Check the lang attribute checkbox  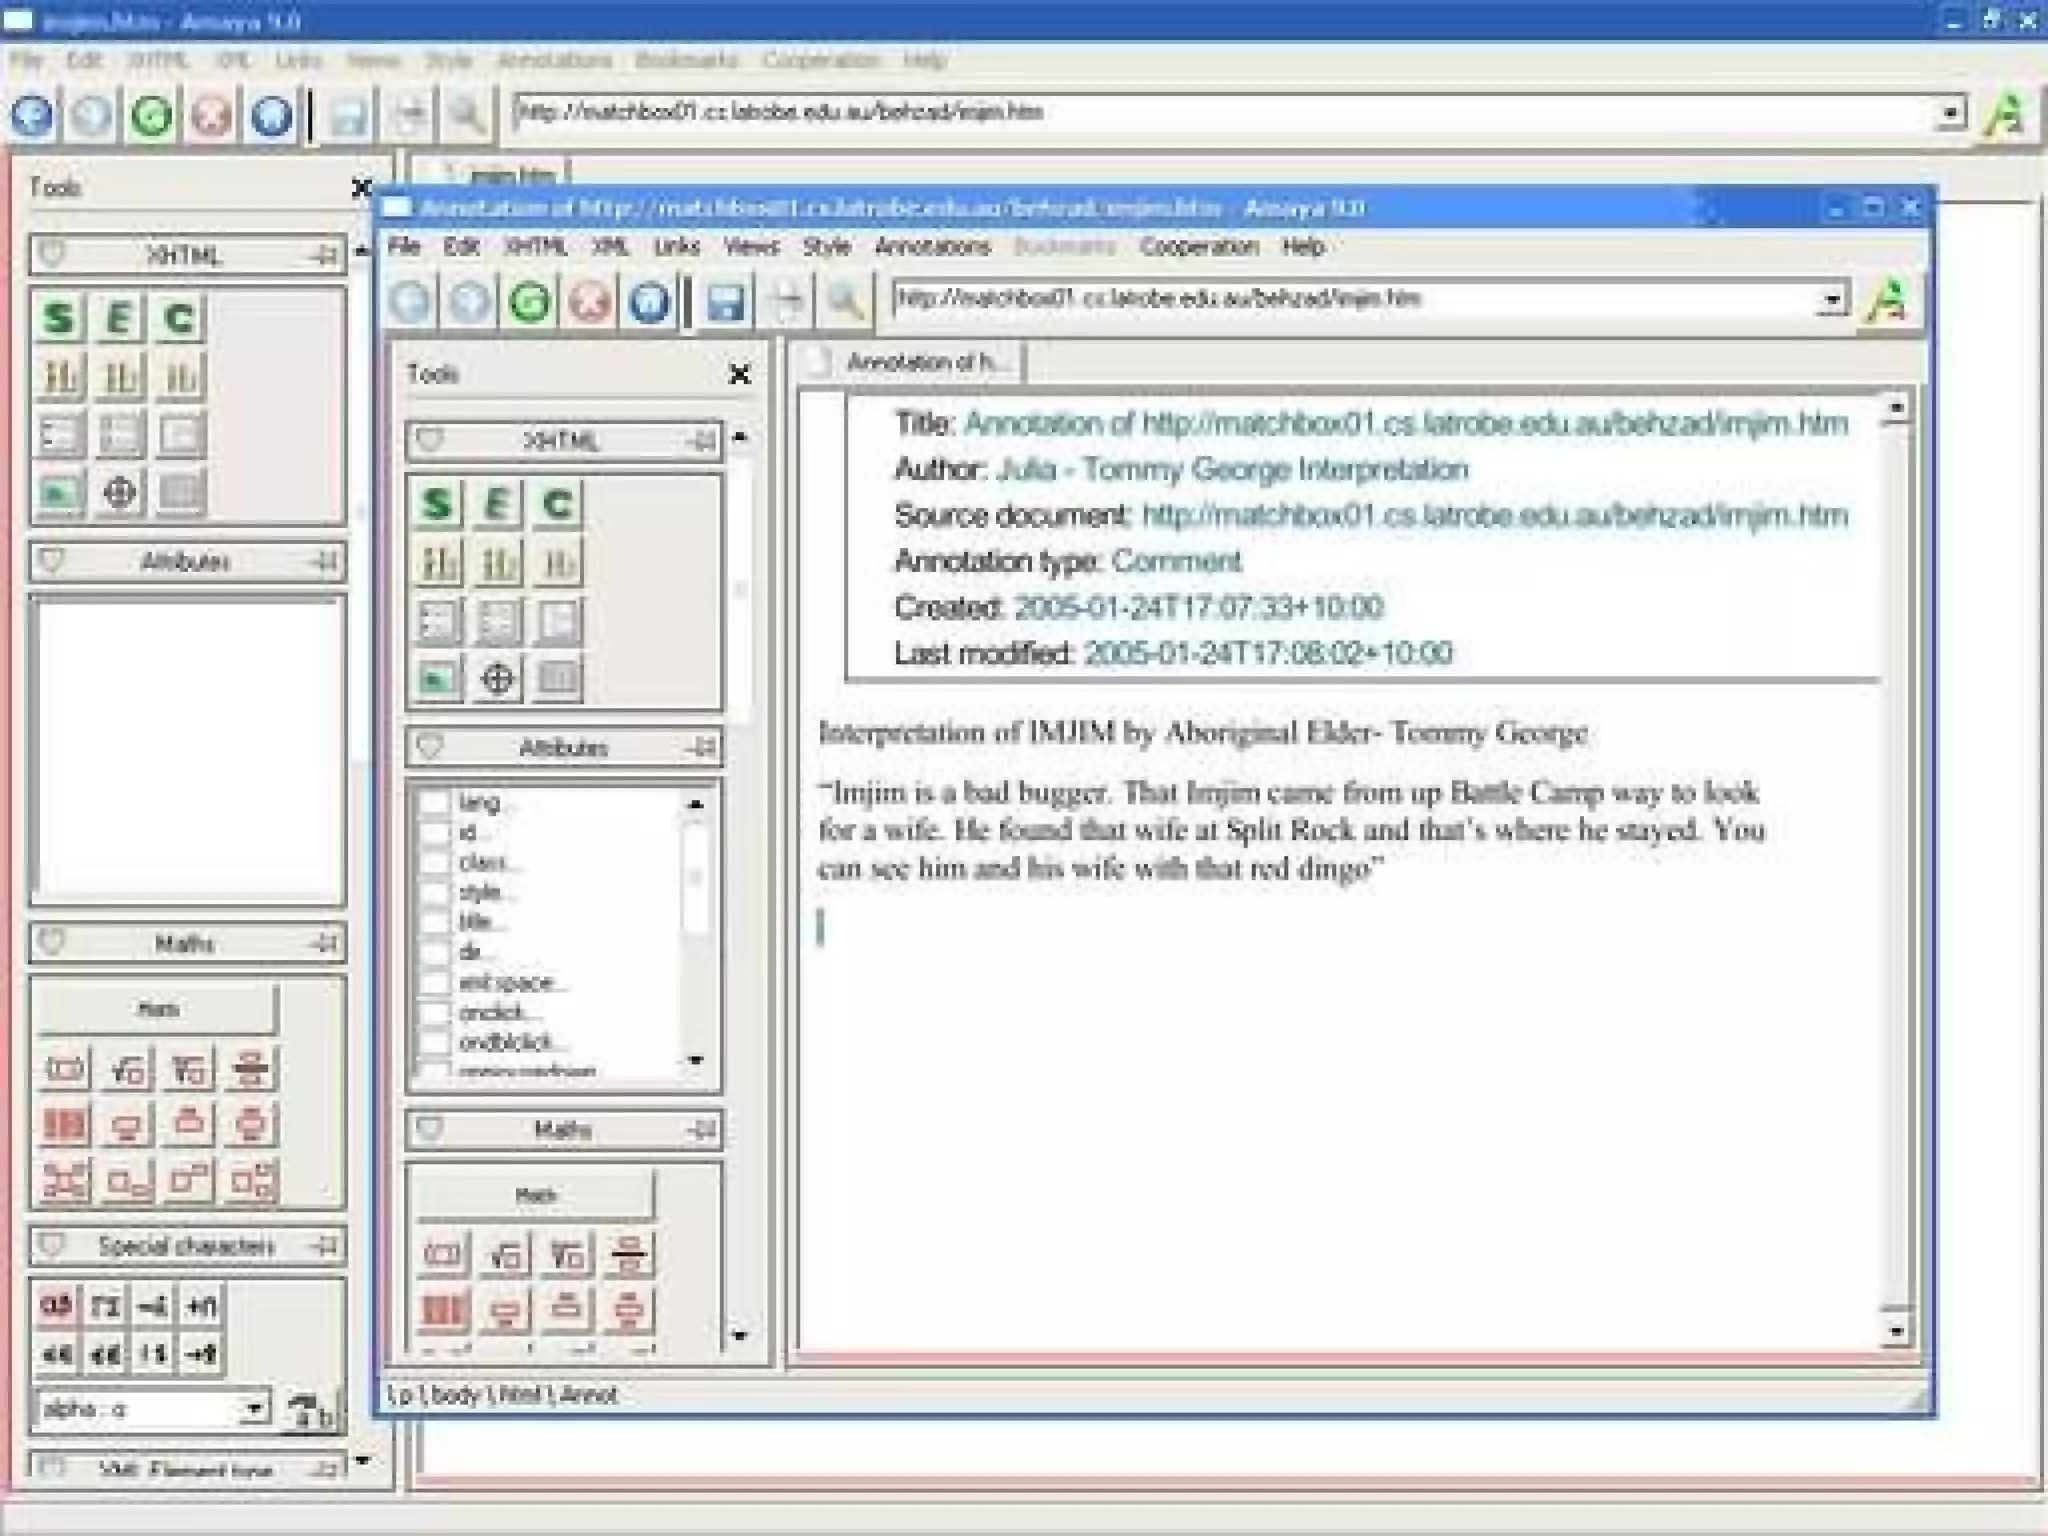(x=436, y=803)
